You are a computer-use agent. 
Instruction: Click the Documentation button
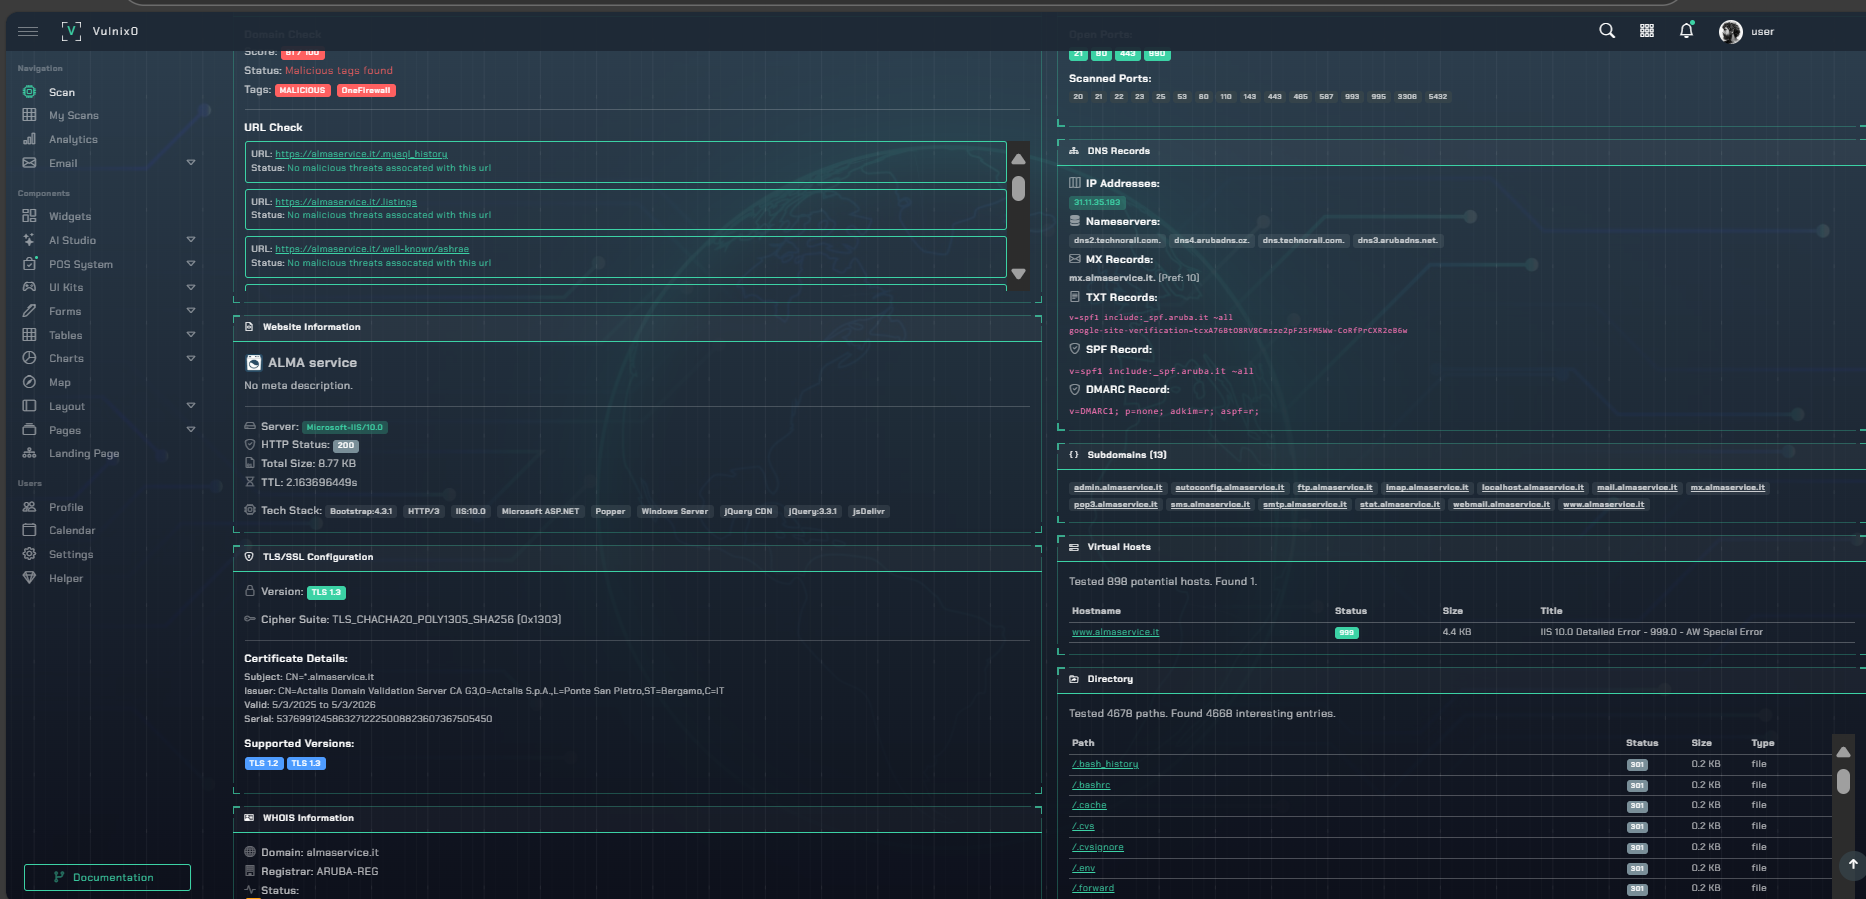click(x=107, y=877)
